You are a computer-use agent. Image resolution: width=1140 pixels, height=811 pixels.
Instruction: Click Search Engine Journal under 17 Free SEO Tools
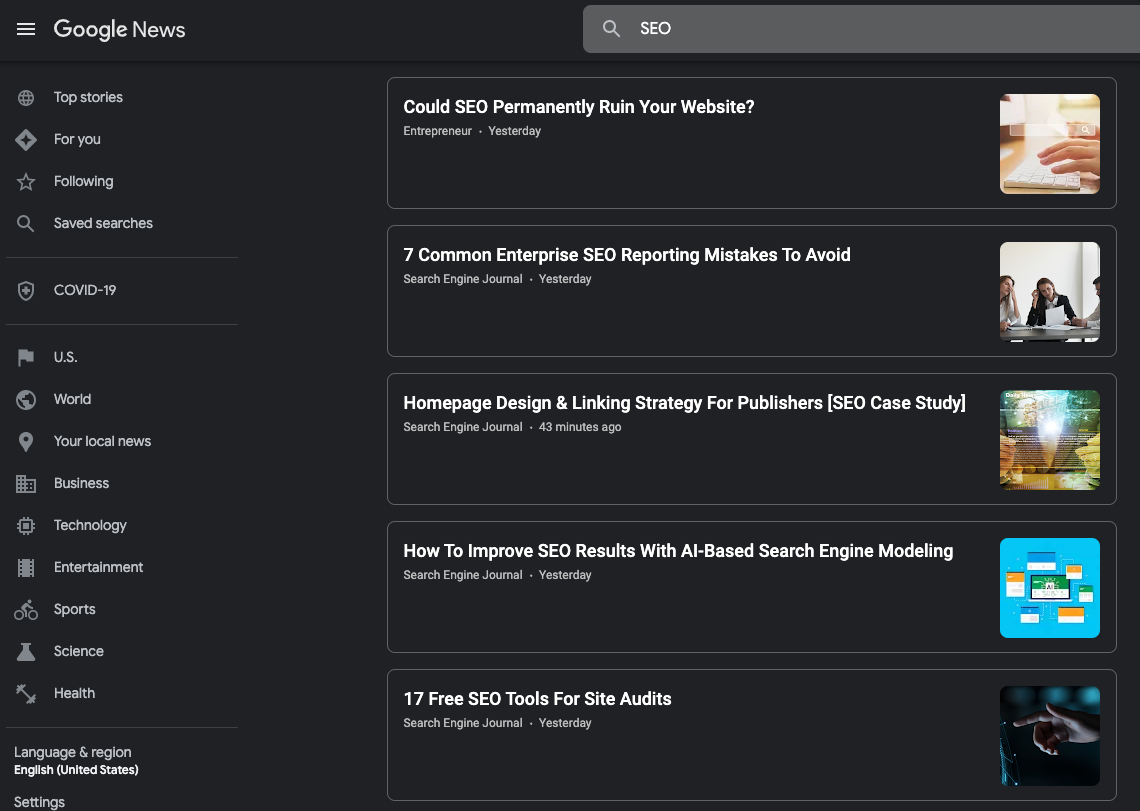463,723
